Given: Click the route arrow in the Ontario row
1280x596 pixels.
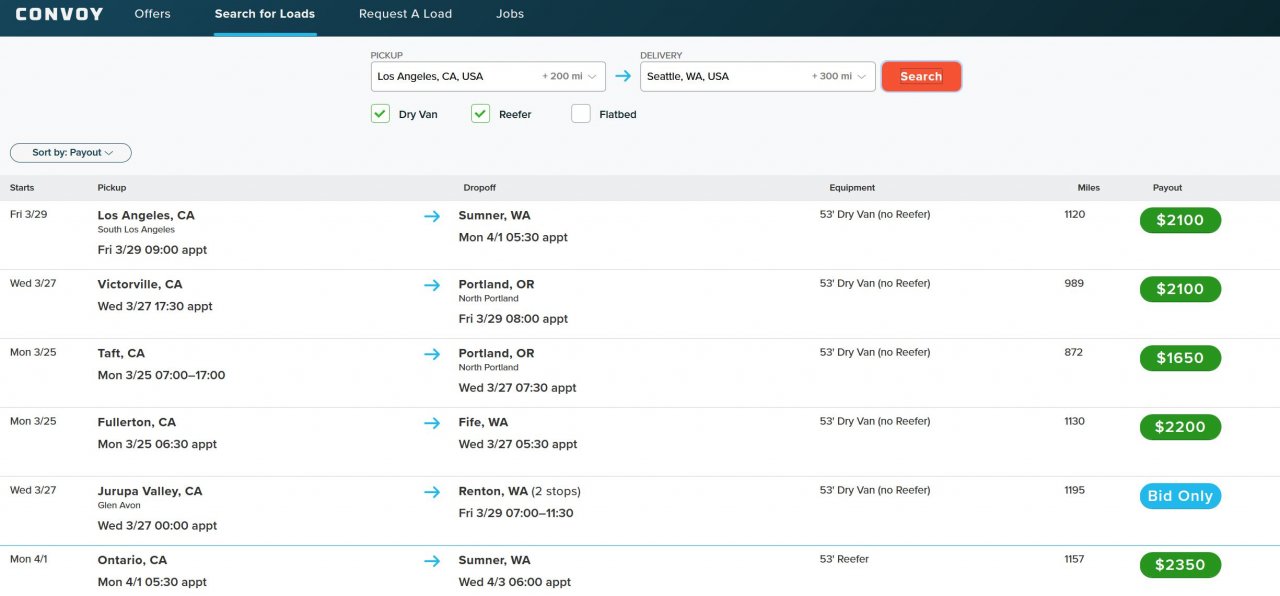Looking at the screenshot, I should 432,561.
